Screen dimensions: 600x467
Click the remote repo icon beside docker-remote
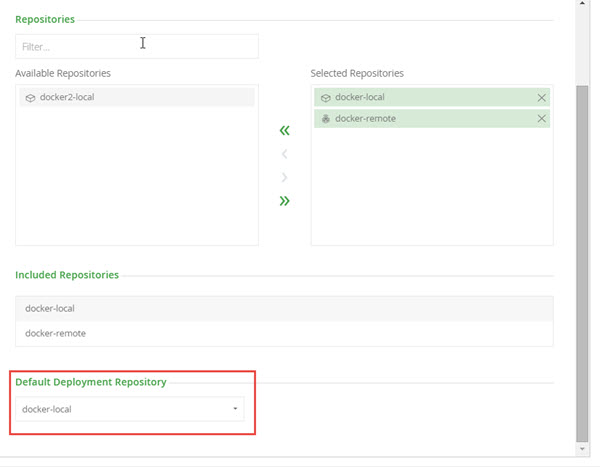point(325,118)
